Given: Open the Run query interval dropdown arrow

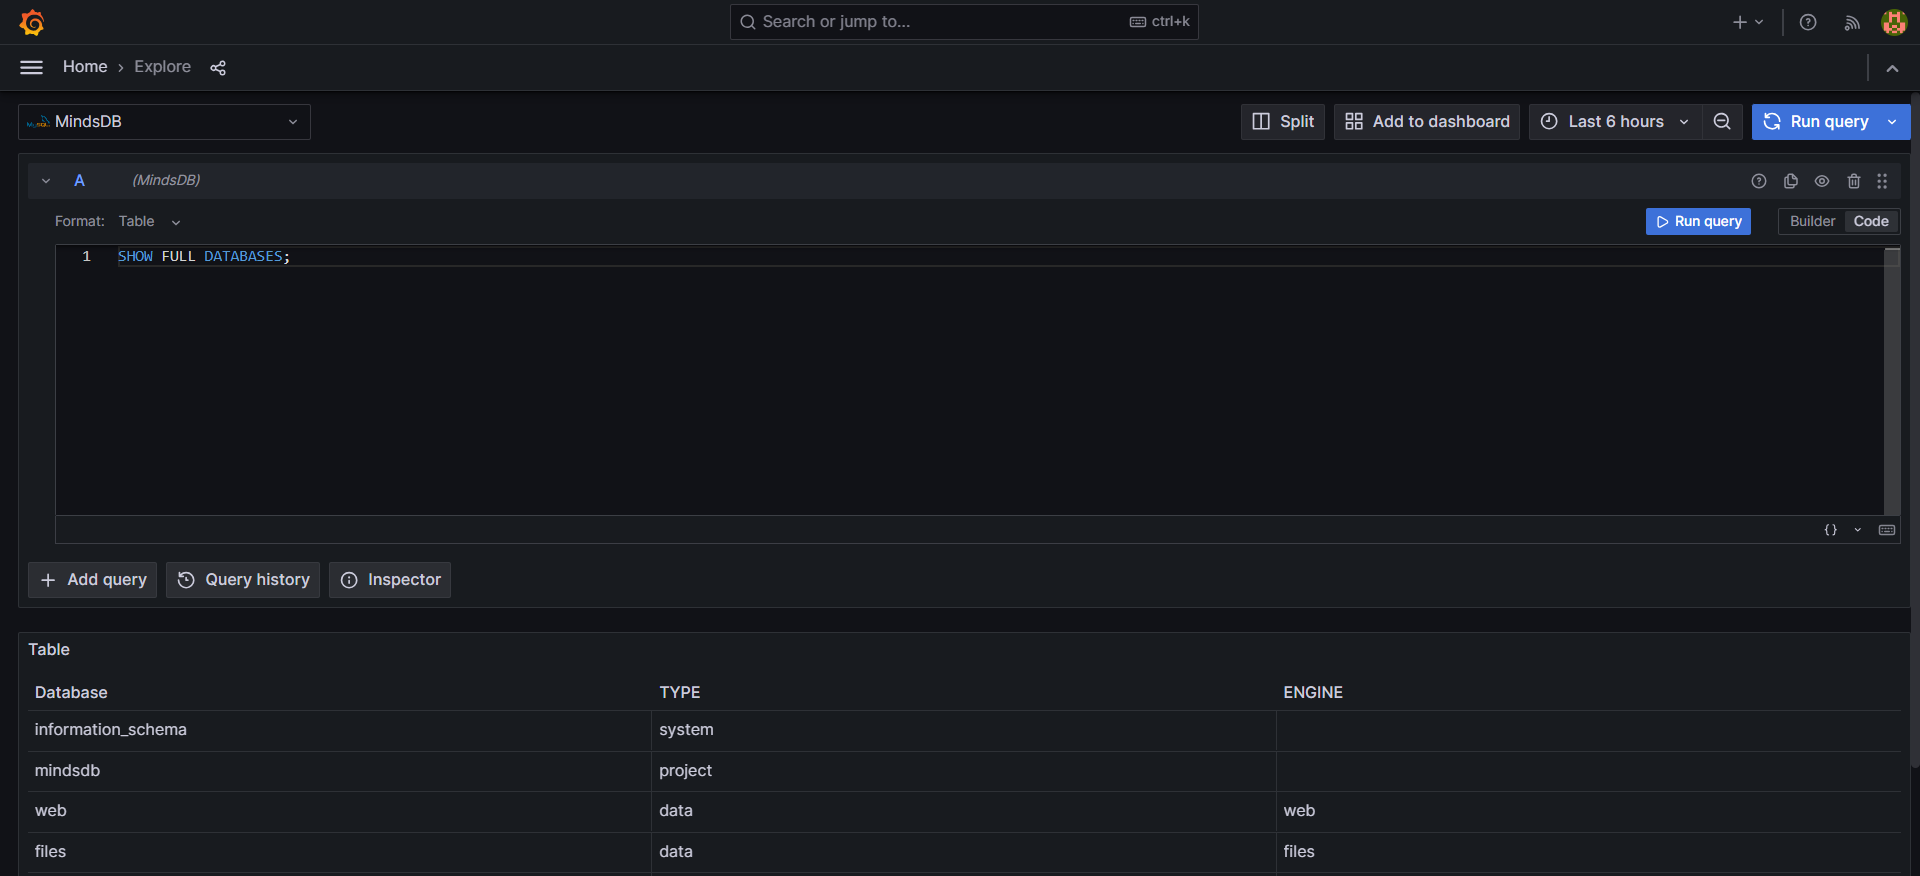Looking at the screenshot, I should [1892, 122].
